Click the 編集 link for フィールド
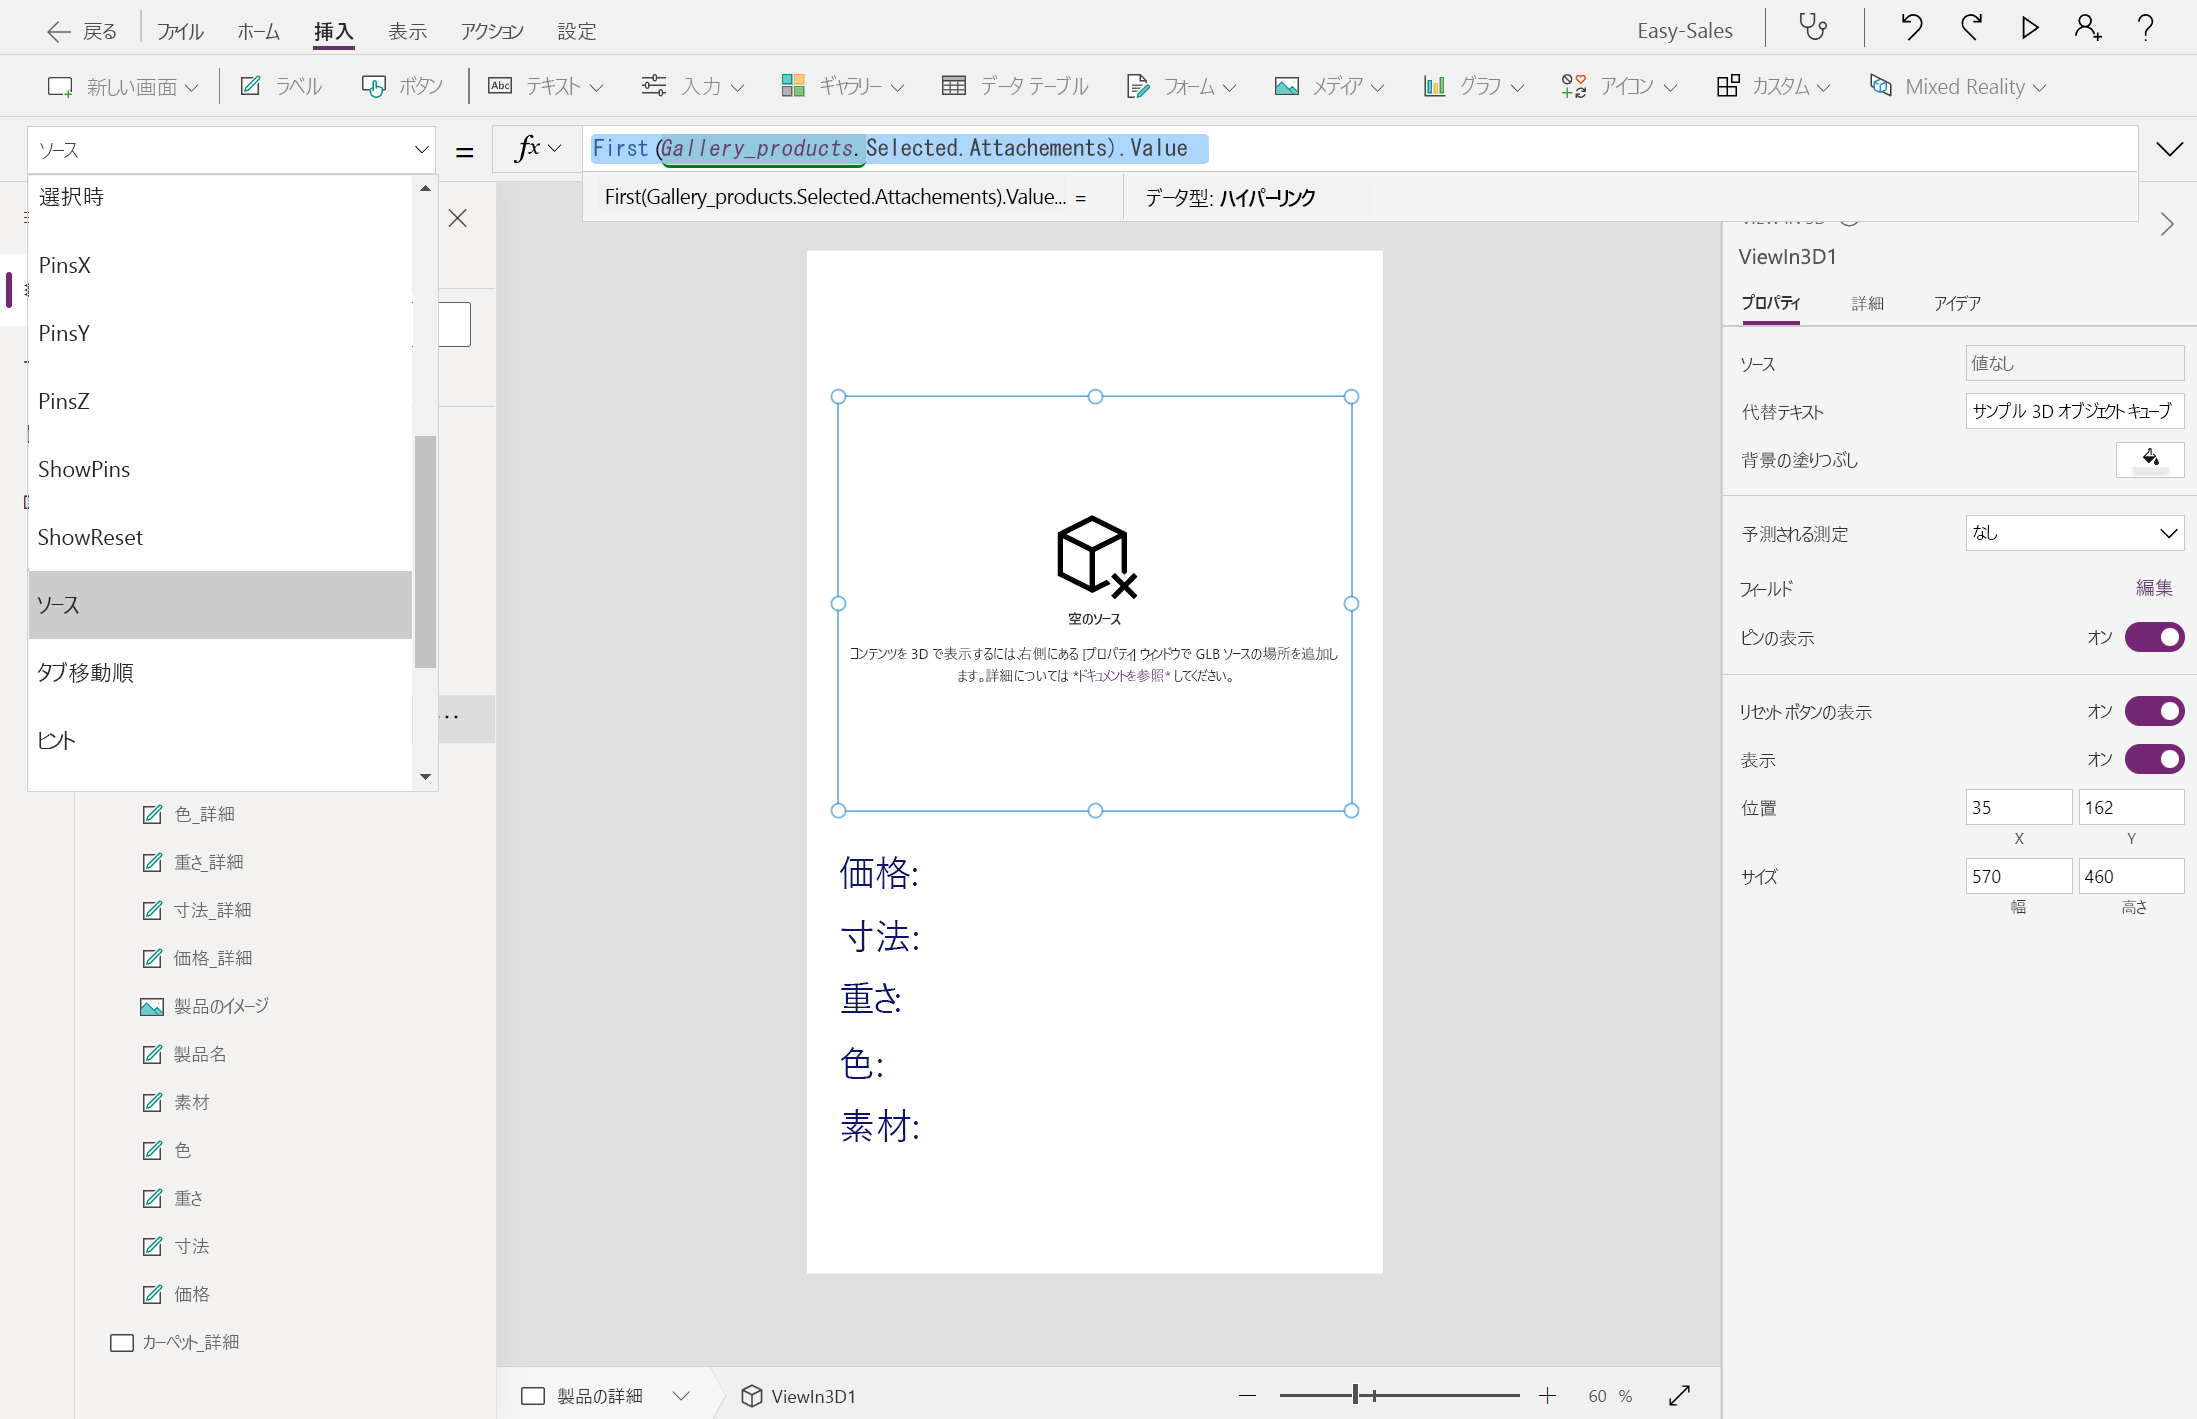Image resolution: width=2197 pixels, height=1419 pixels. 2155,588
